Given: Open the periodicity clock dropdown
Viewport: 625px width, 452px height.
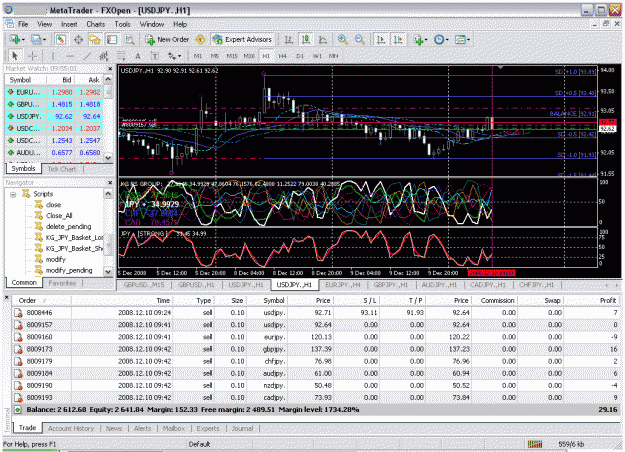Looking at the screenshot, I should 441,39.
